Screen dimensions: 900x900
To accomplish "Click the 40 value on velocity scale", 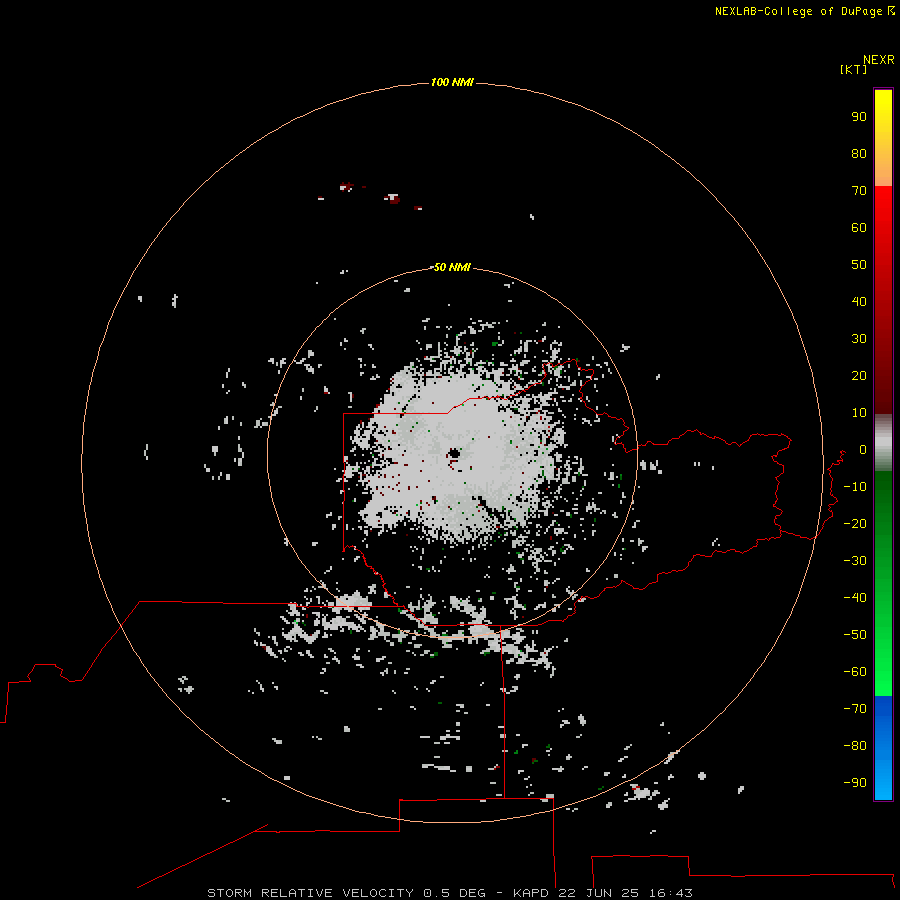I will [x=859, y=302].
